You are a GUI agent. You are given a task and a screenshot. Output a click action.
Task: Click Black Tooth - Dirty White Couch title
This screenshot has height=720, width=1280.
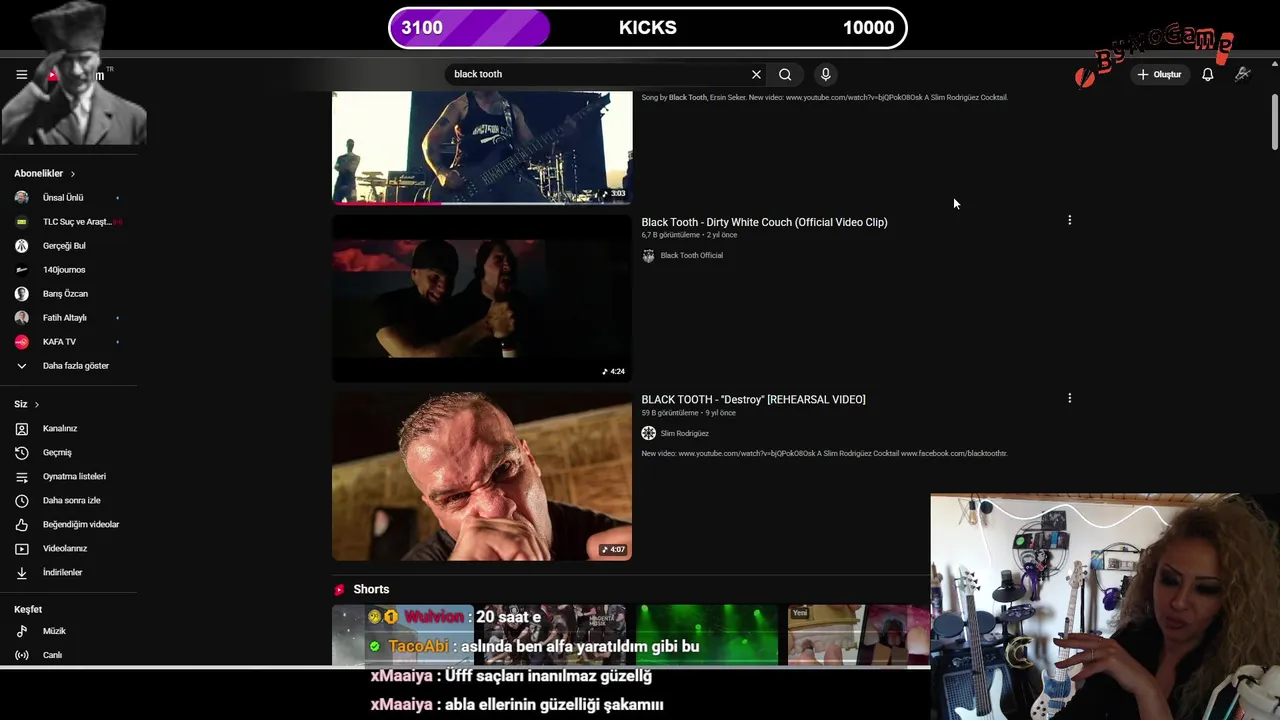click(x=764, y=222)
